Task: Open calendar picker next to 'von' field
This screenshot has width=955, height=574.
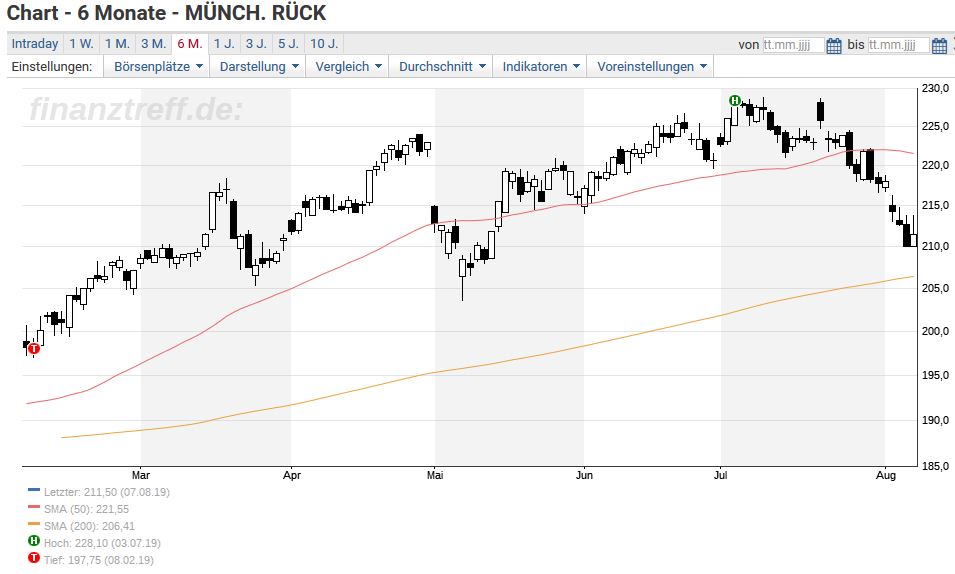Action: [x=834, y=45]
